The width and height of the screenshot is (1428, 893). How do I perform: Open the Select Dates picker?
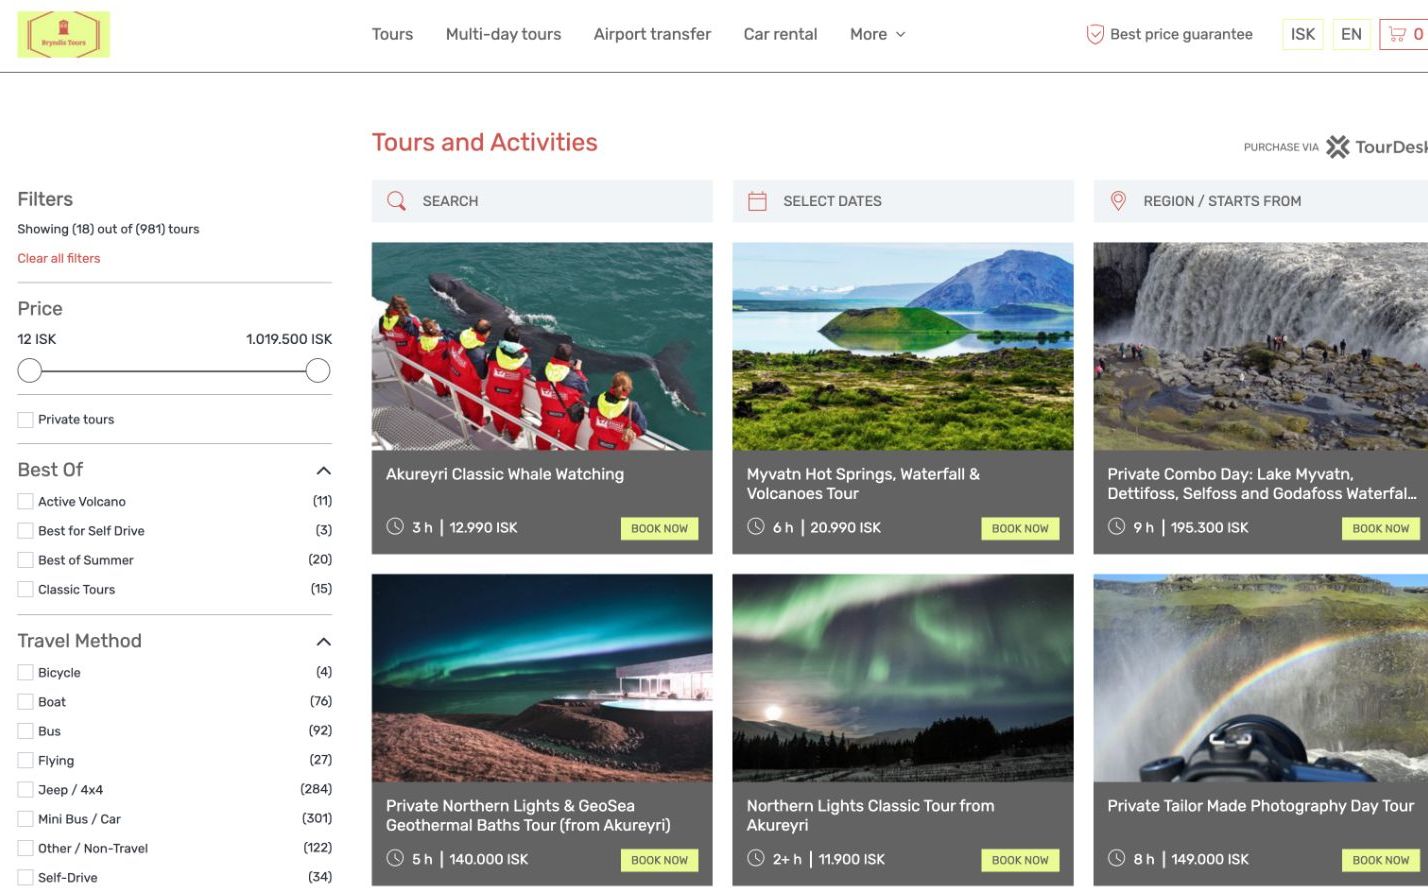[x=903, y=201]
